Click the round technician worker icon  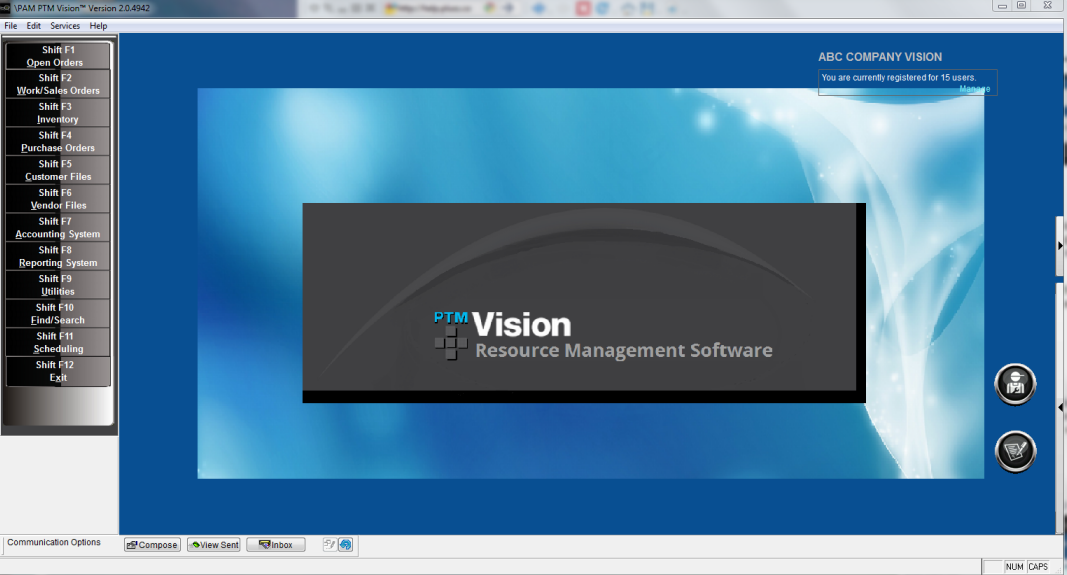[x=1015, y=384]
